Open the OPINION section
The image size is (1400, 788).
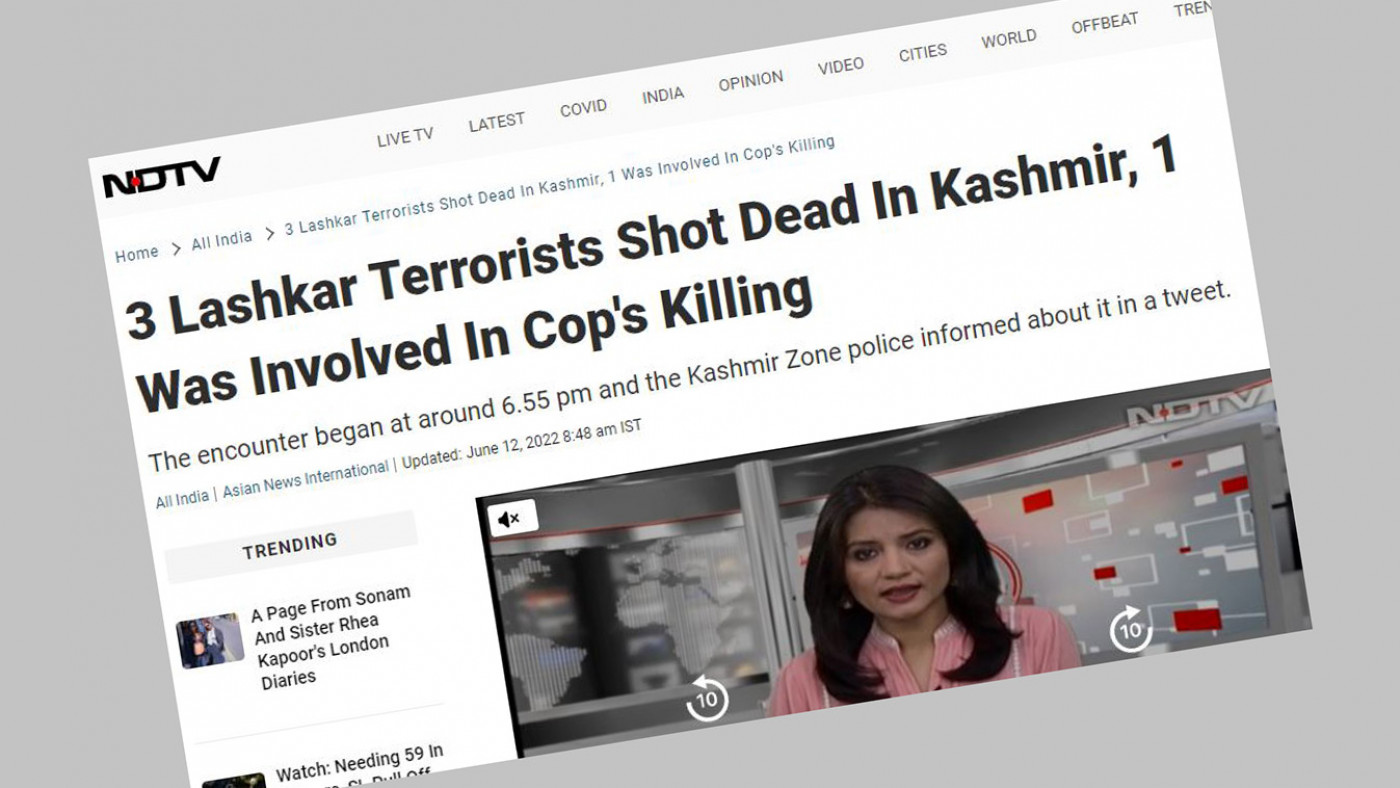pos(751,81)
